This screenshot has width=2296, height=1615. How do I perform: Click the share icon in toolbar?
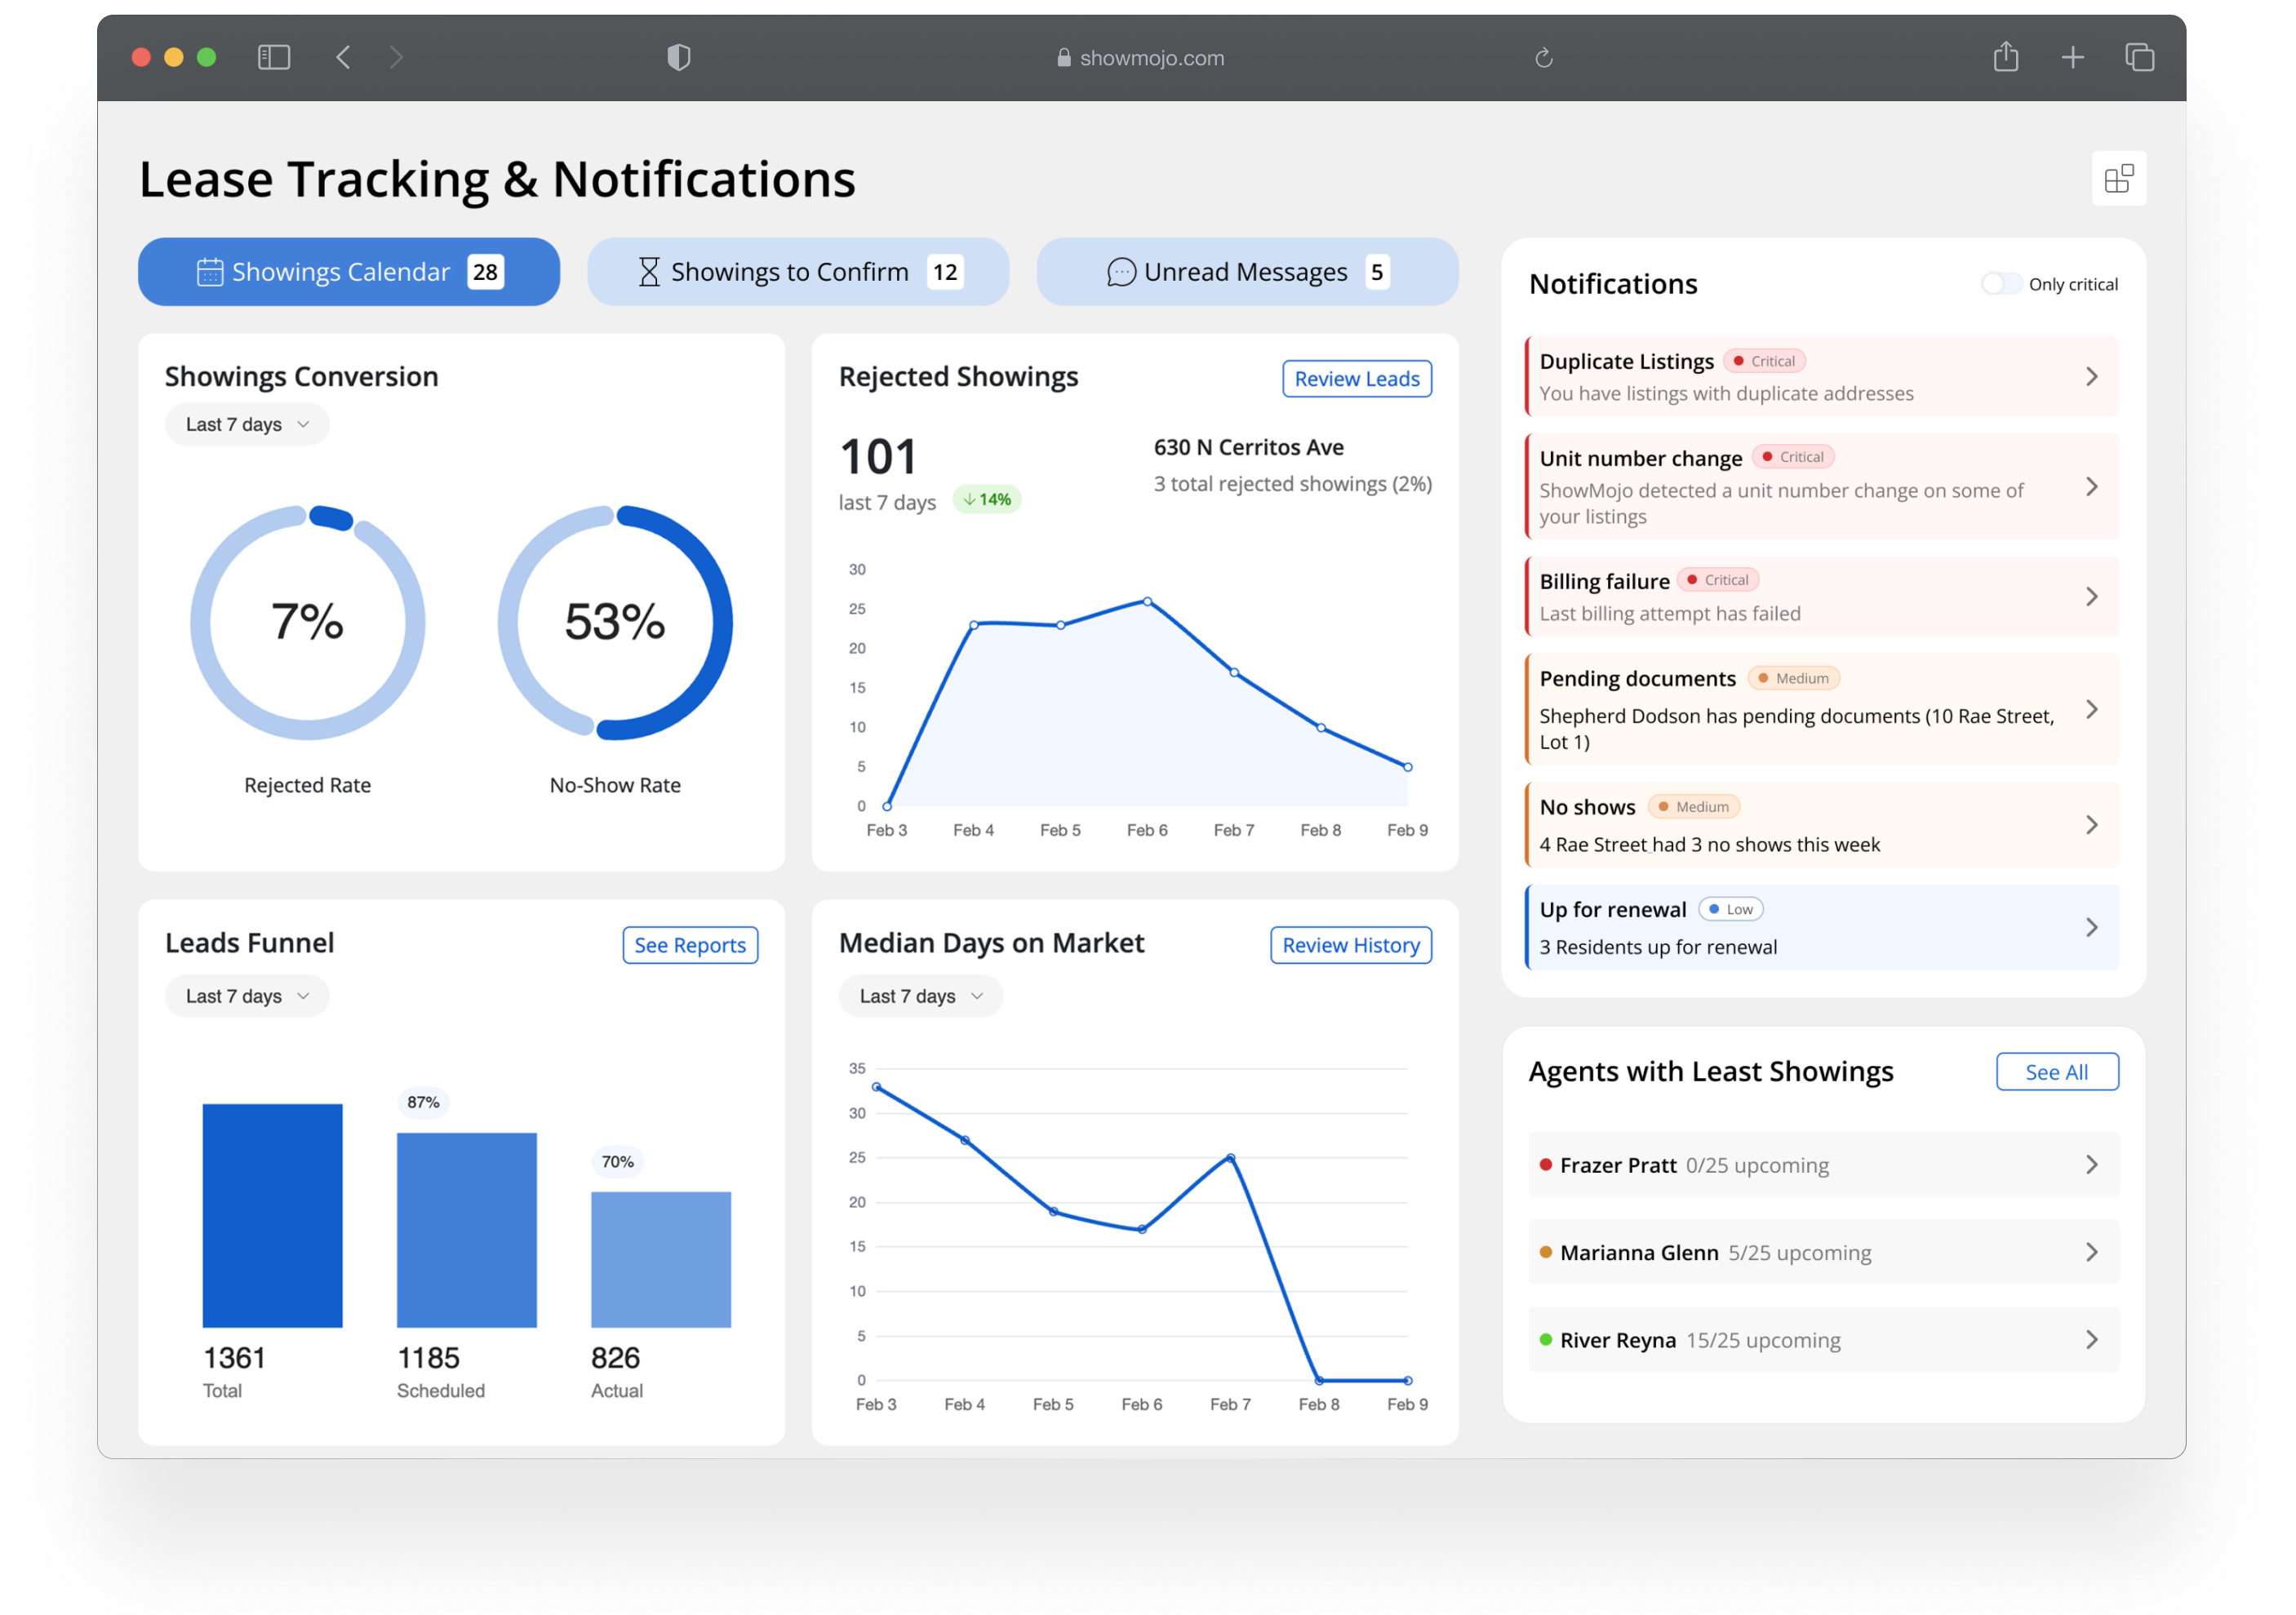tap(2005, 57)
